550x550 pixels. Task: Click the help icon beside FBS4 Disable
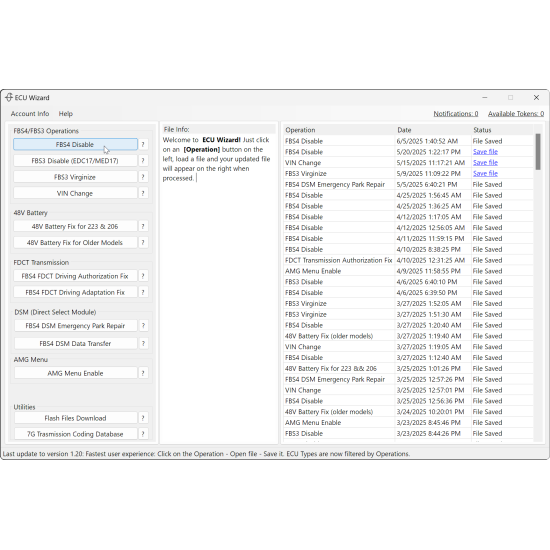143,145
